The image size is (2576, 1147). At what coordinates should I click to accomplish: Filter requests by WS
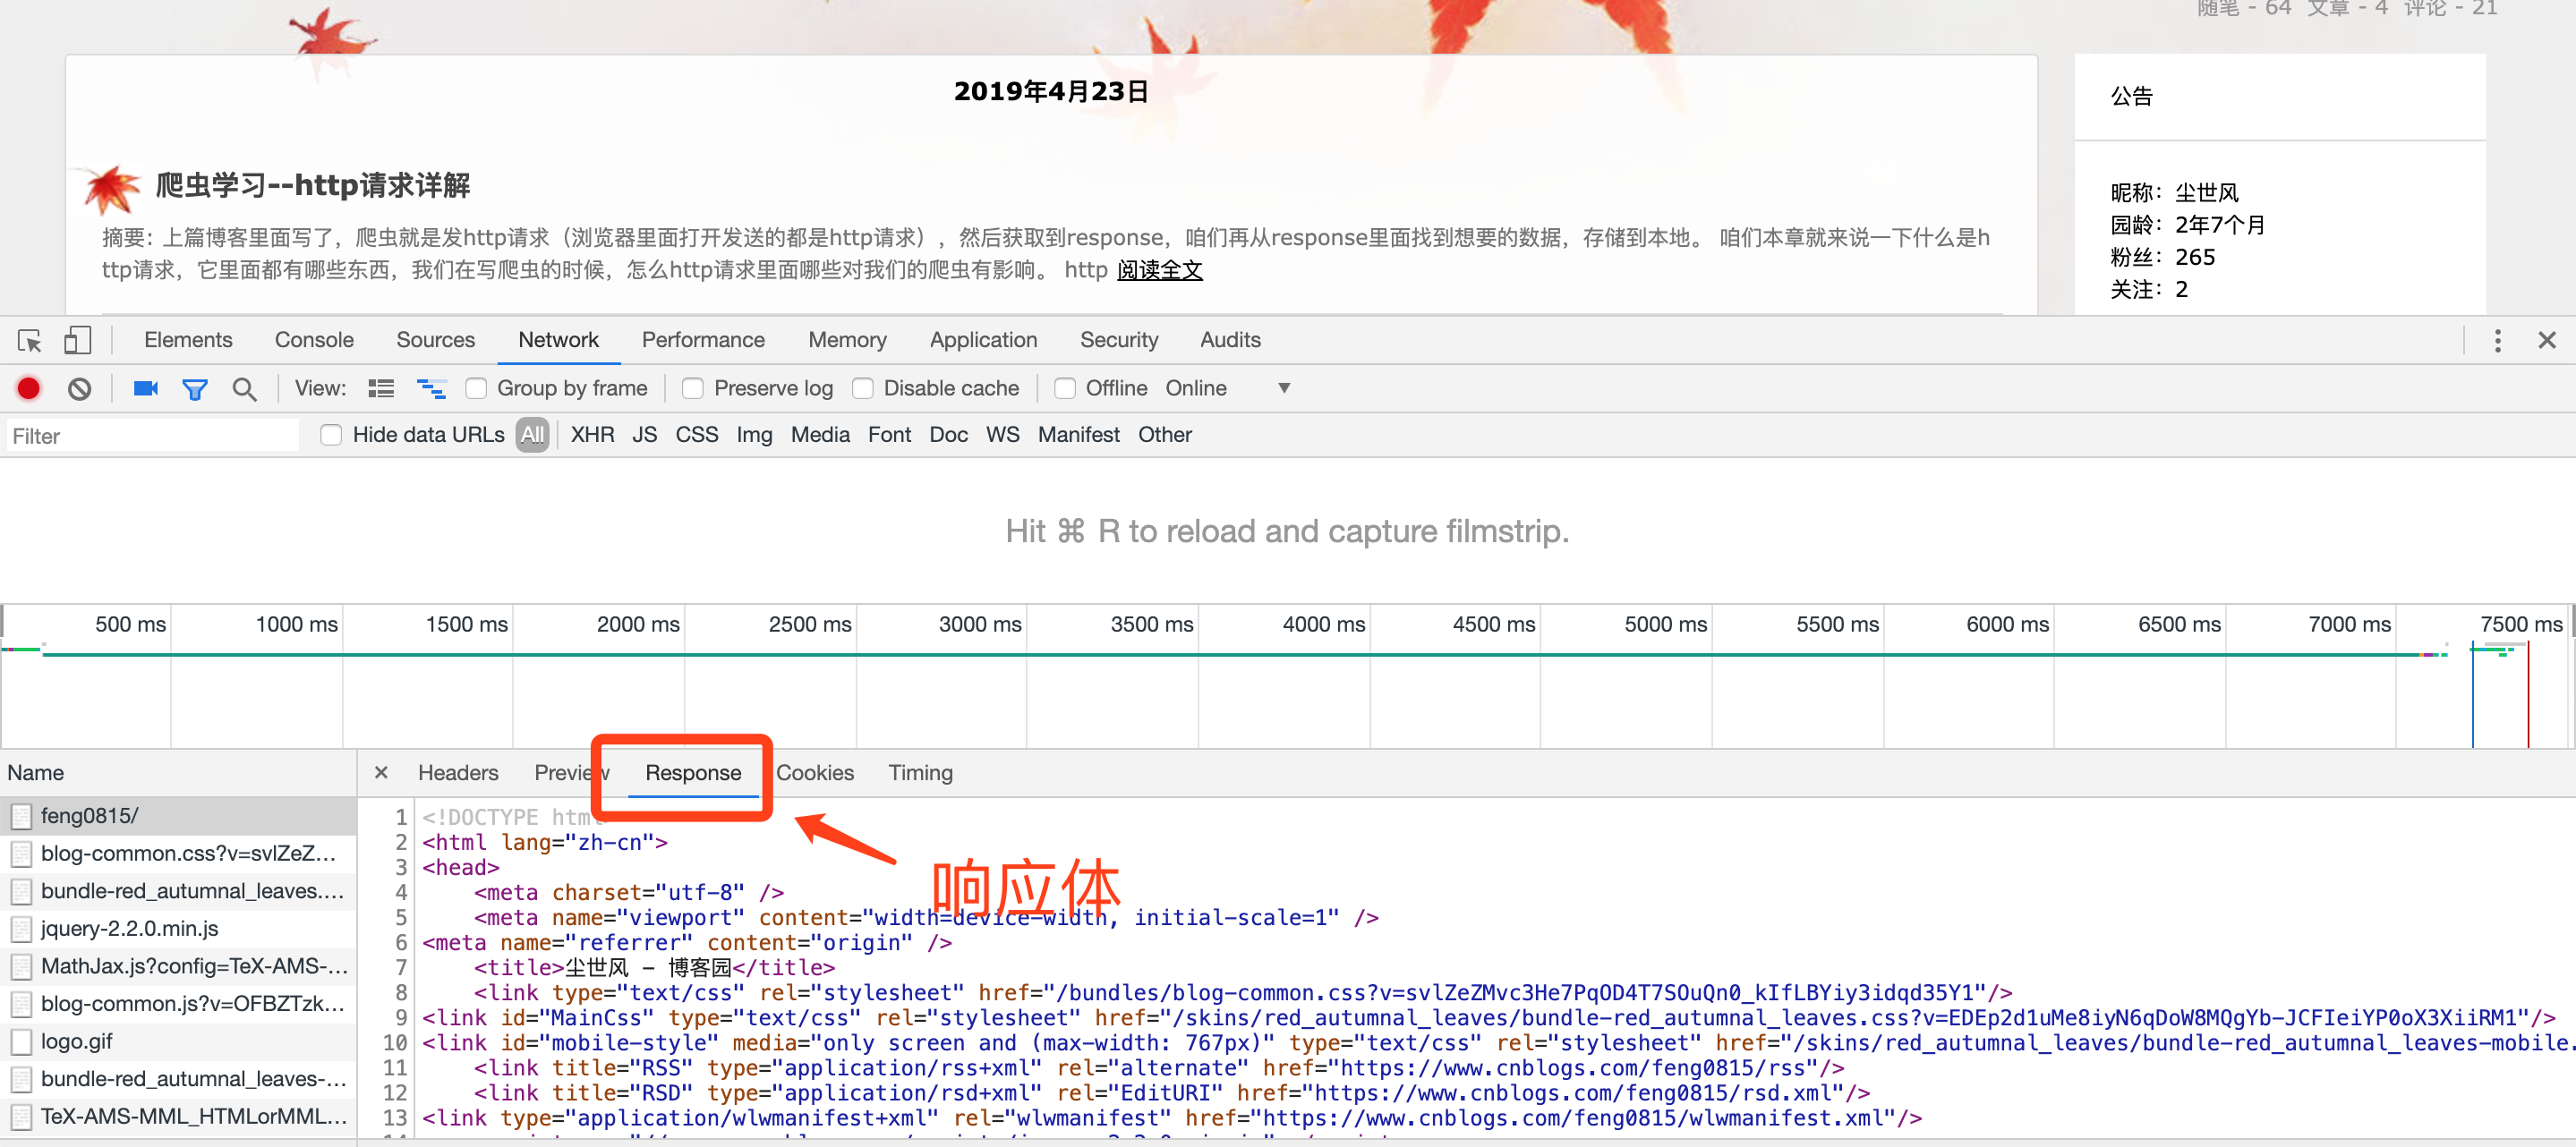1003,435
